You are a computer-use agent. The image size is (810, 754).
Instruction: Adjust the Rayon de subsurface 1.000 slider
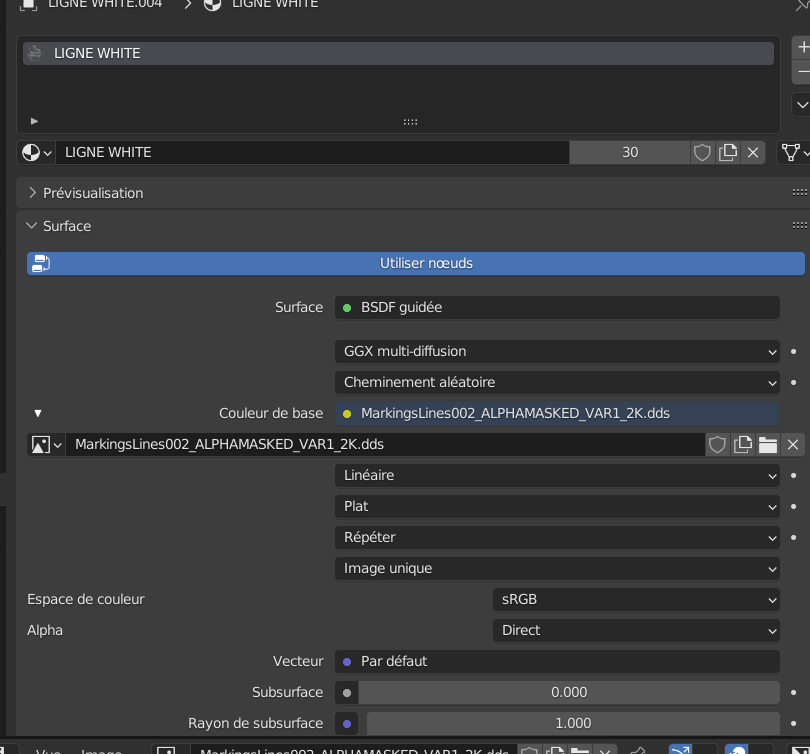click(573, 723)
